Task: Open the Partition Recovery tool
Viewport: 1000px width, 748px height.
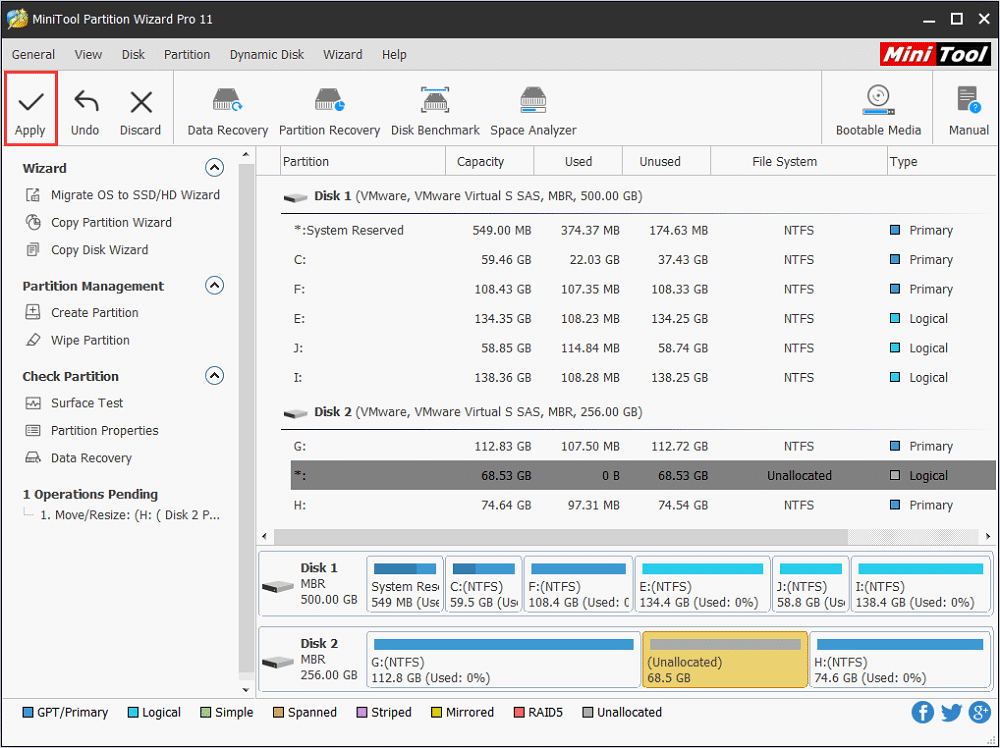Action: tap(329, 112)
